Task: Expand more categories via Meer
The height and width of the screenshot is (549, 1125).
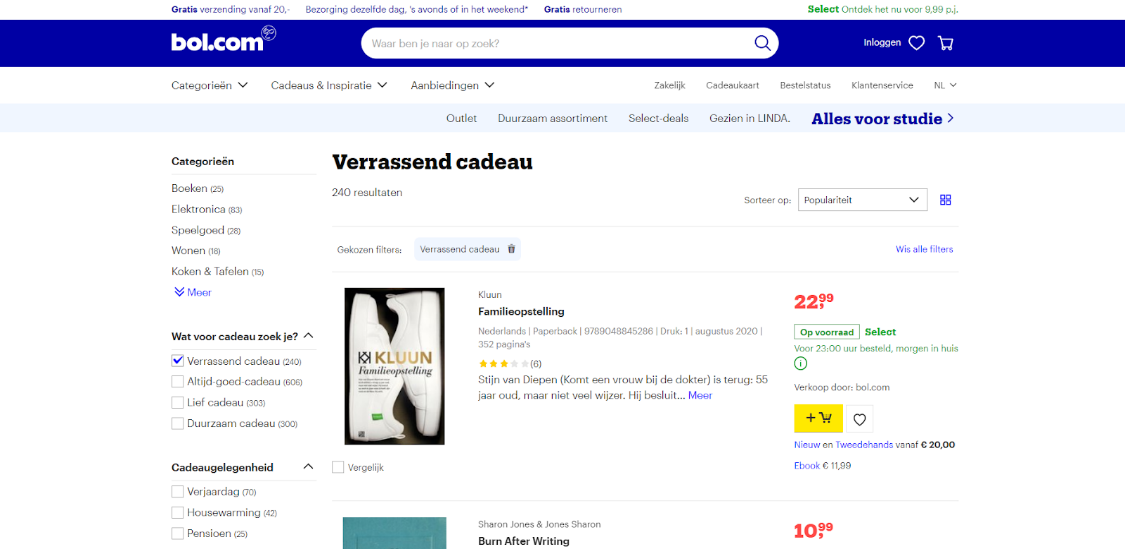Action: [192, 293]
